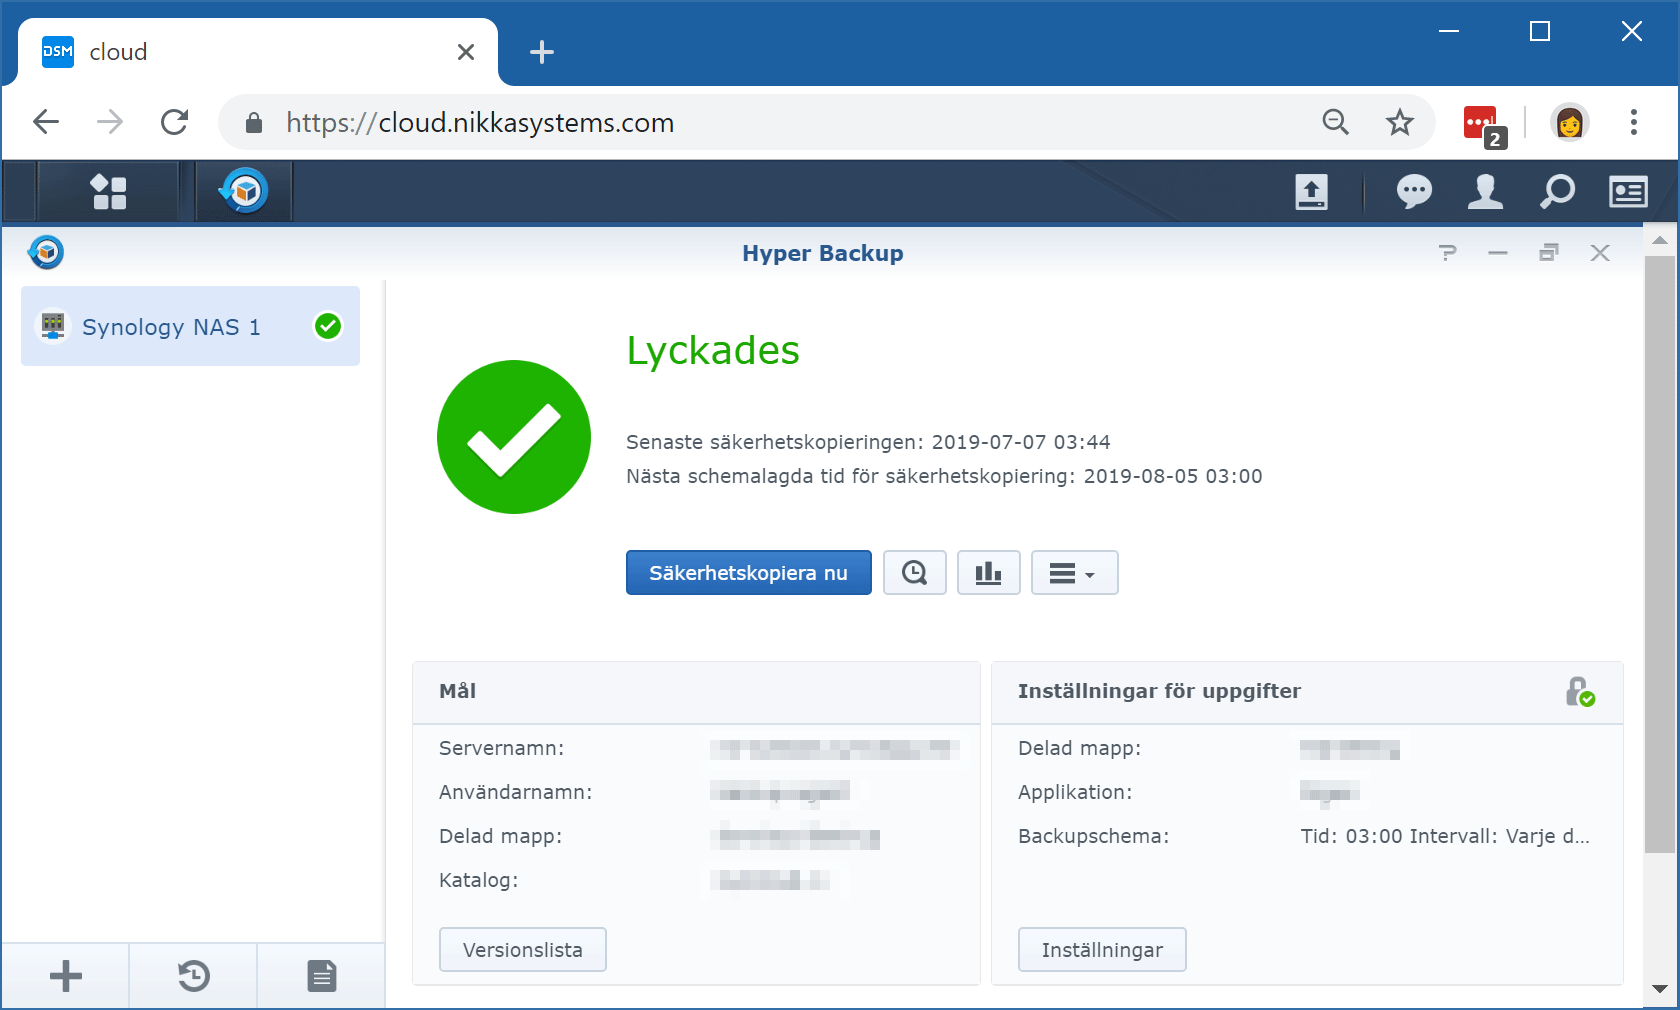Click the Inställningar button
This screenshot has width=1680, height=1010.
coord(1102,950)
